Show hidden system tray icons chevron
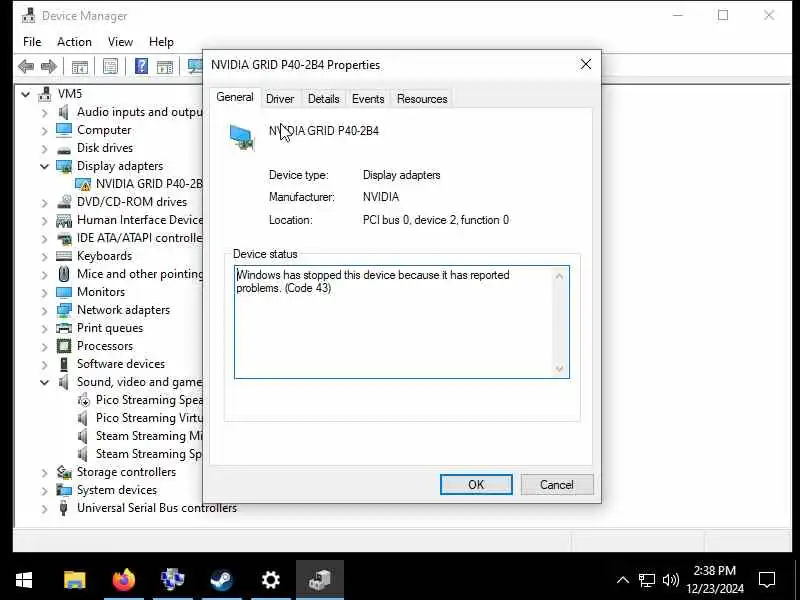The image size is (800, 600). coord(622,580)
